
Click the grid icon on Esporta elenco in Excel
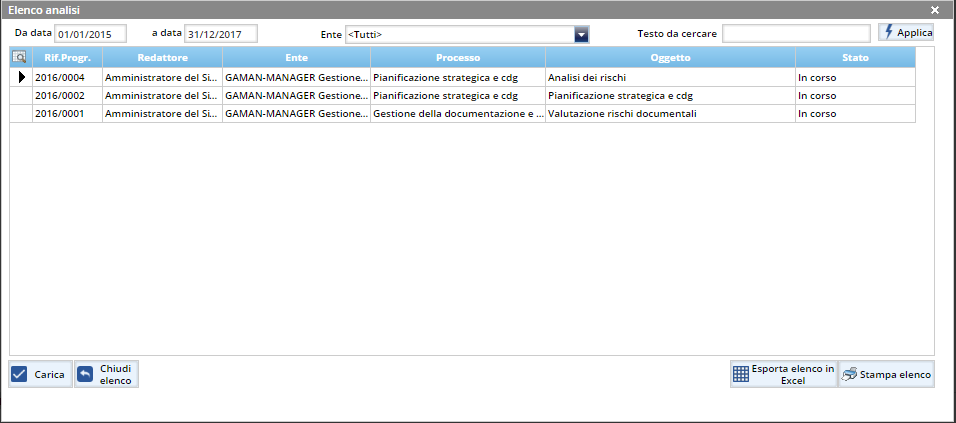(x=741, y=375)
